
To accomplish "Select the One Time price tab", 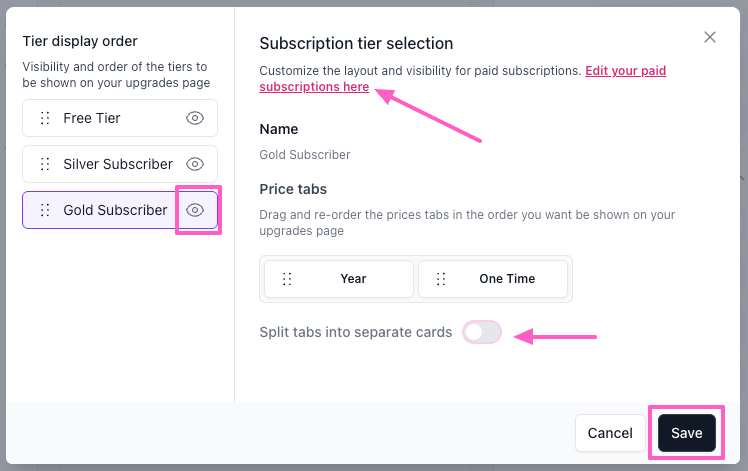I will (507, 279).
